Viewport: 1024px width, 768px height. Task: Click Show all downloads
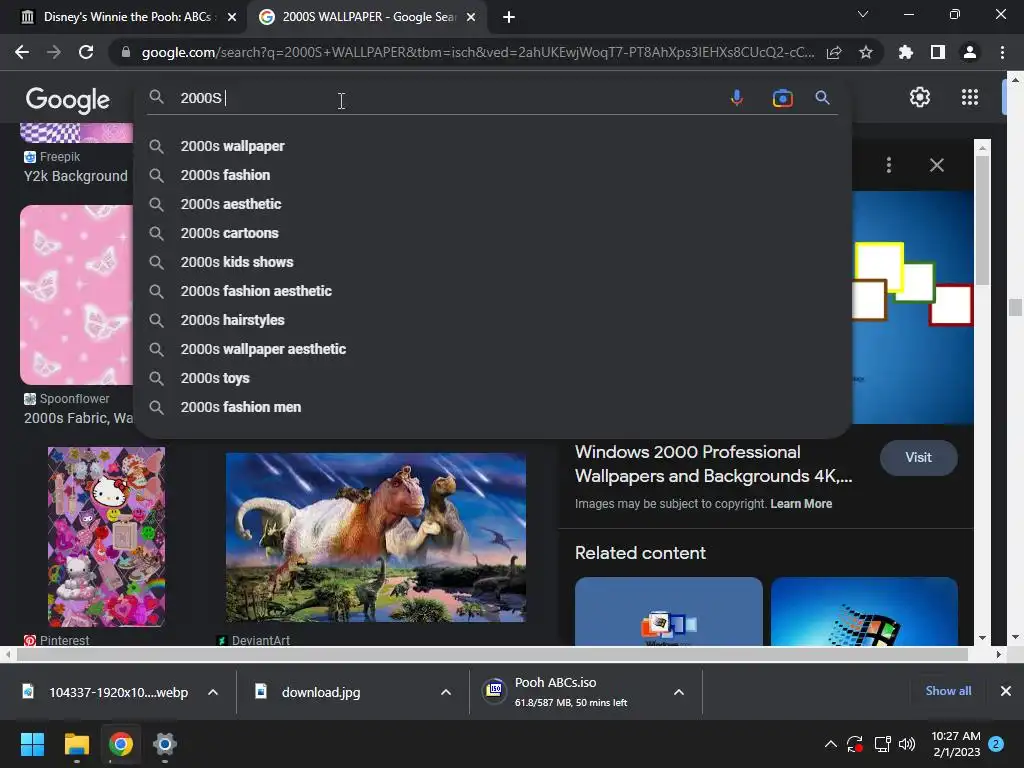tap(948, 691)
